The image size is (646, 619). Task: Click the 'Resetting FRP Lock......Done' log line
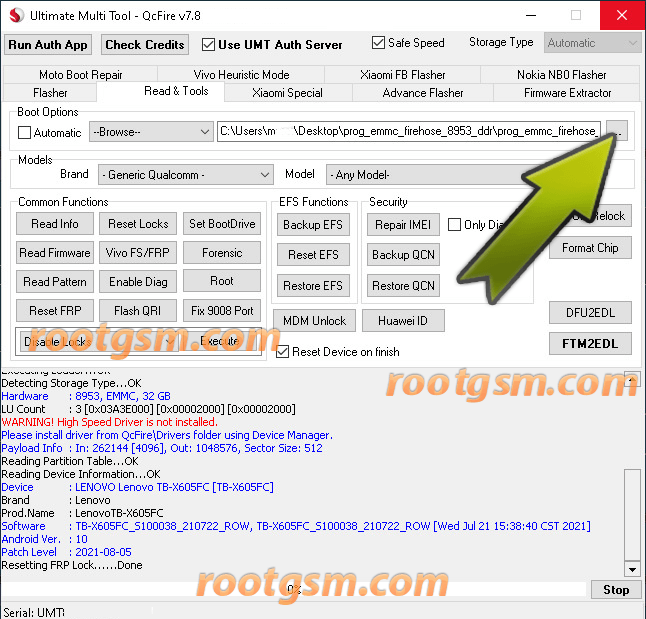point(72,565)
